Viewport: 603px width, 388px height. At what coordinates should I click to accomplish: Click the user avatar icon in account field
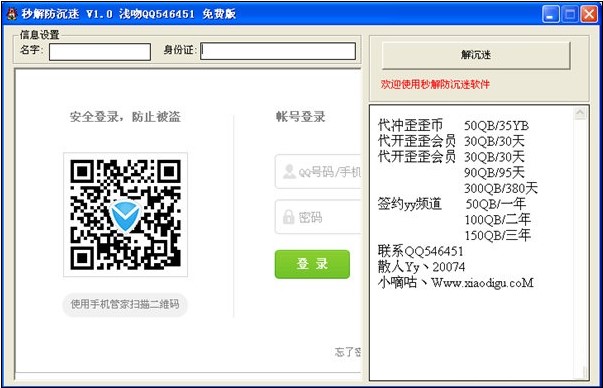[x=289, y=172]
